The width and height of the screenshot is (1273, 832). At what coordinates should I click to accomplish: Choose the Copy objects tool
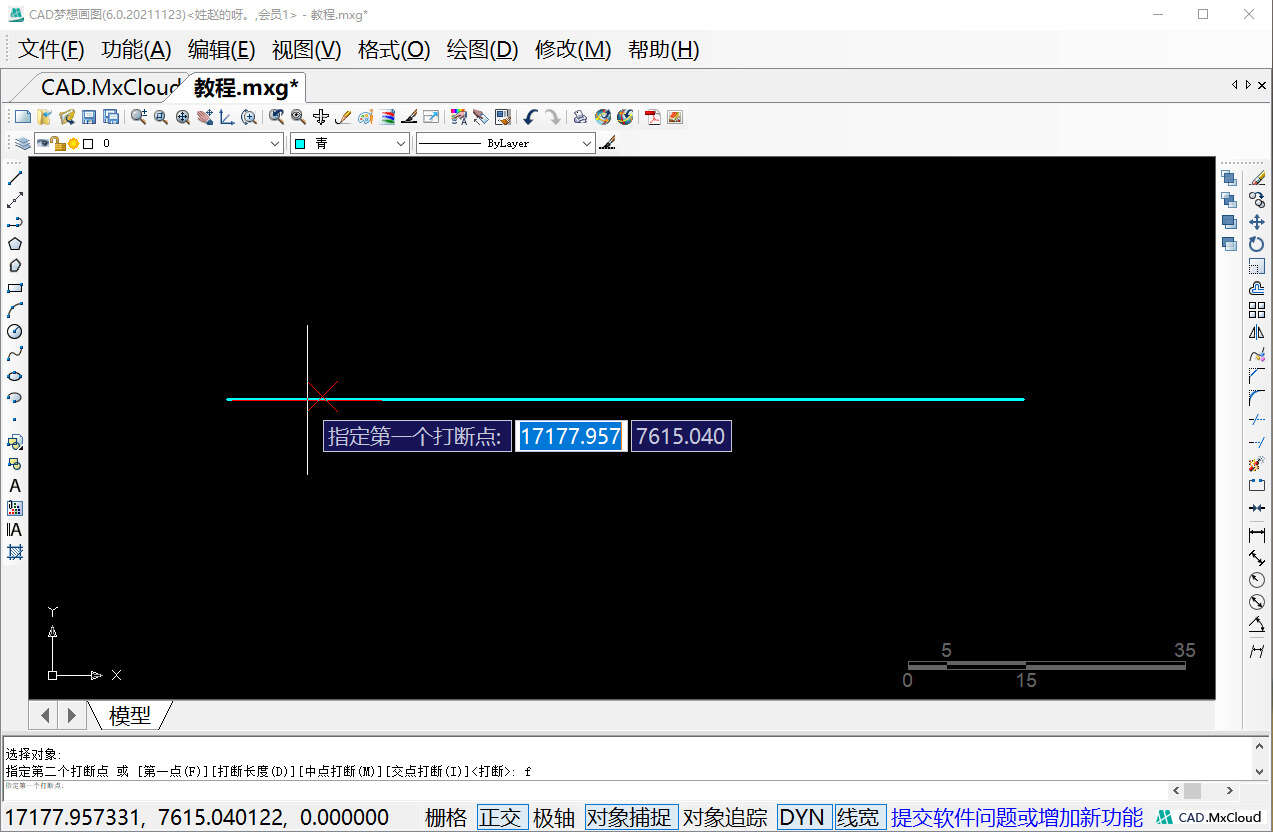pyautogui.click(x=1257, y=200)
